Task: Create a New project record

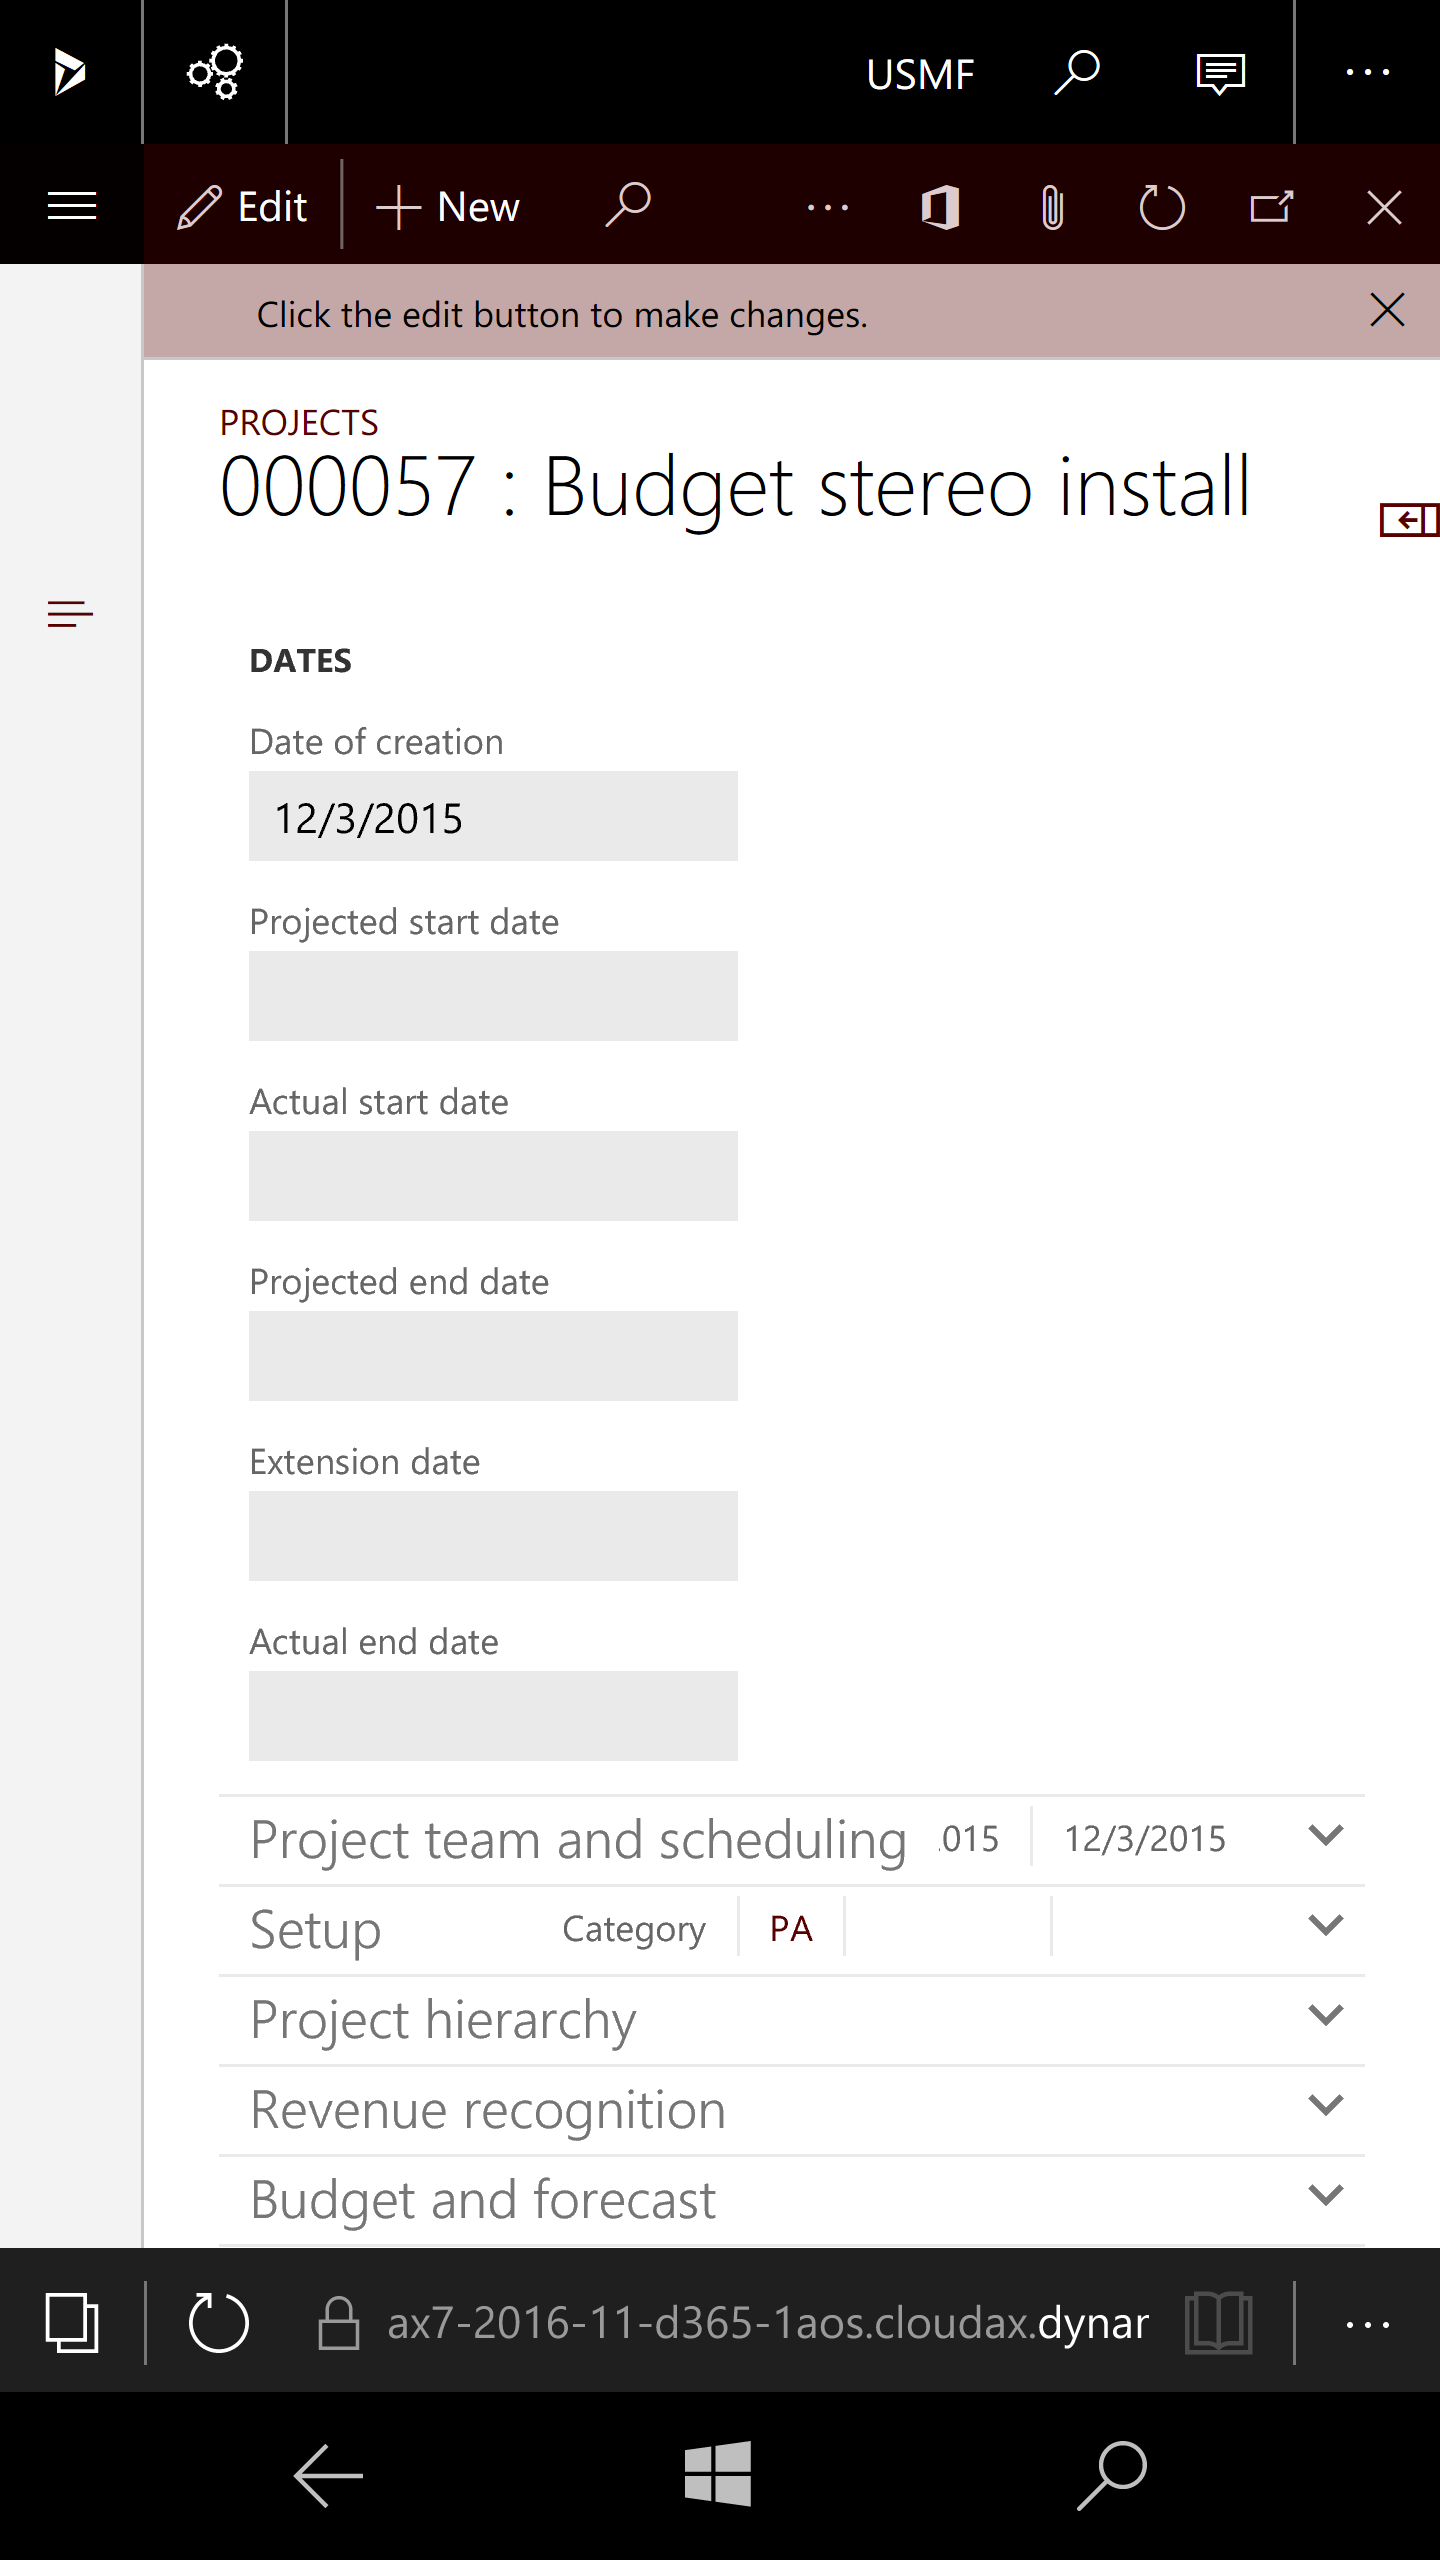Action: coord(448,207)
